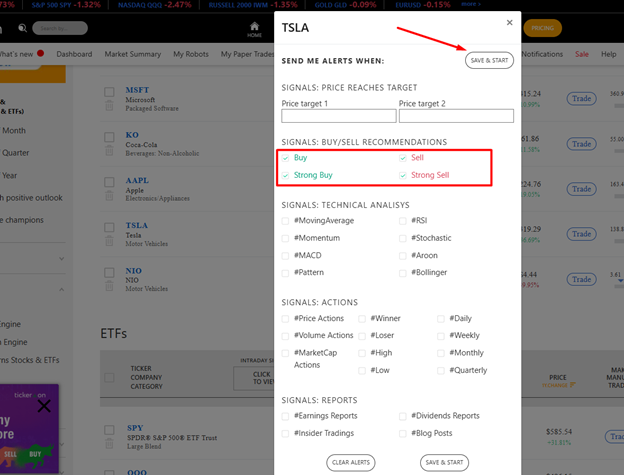The width and height of the screenshot is (624, 475).
Task: Check #Earnings Reports alert
Action: pyautogui.click(x=285, y=416)
